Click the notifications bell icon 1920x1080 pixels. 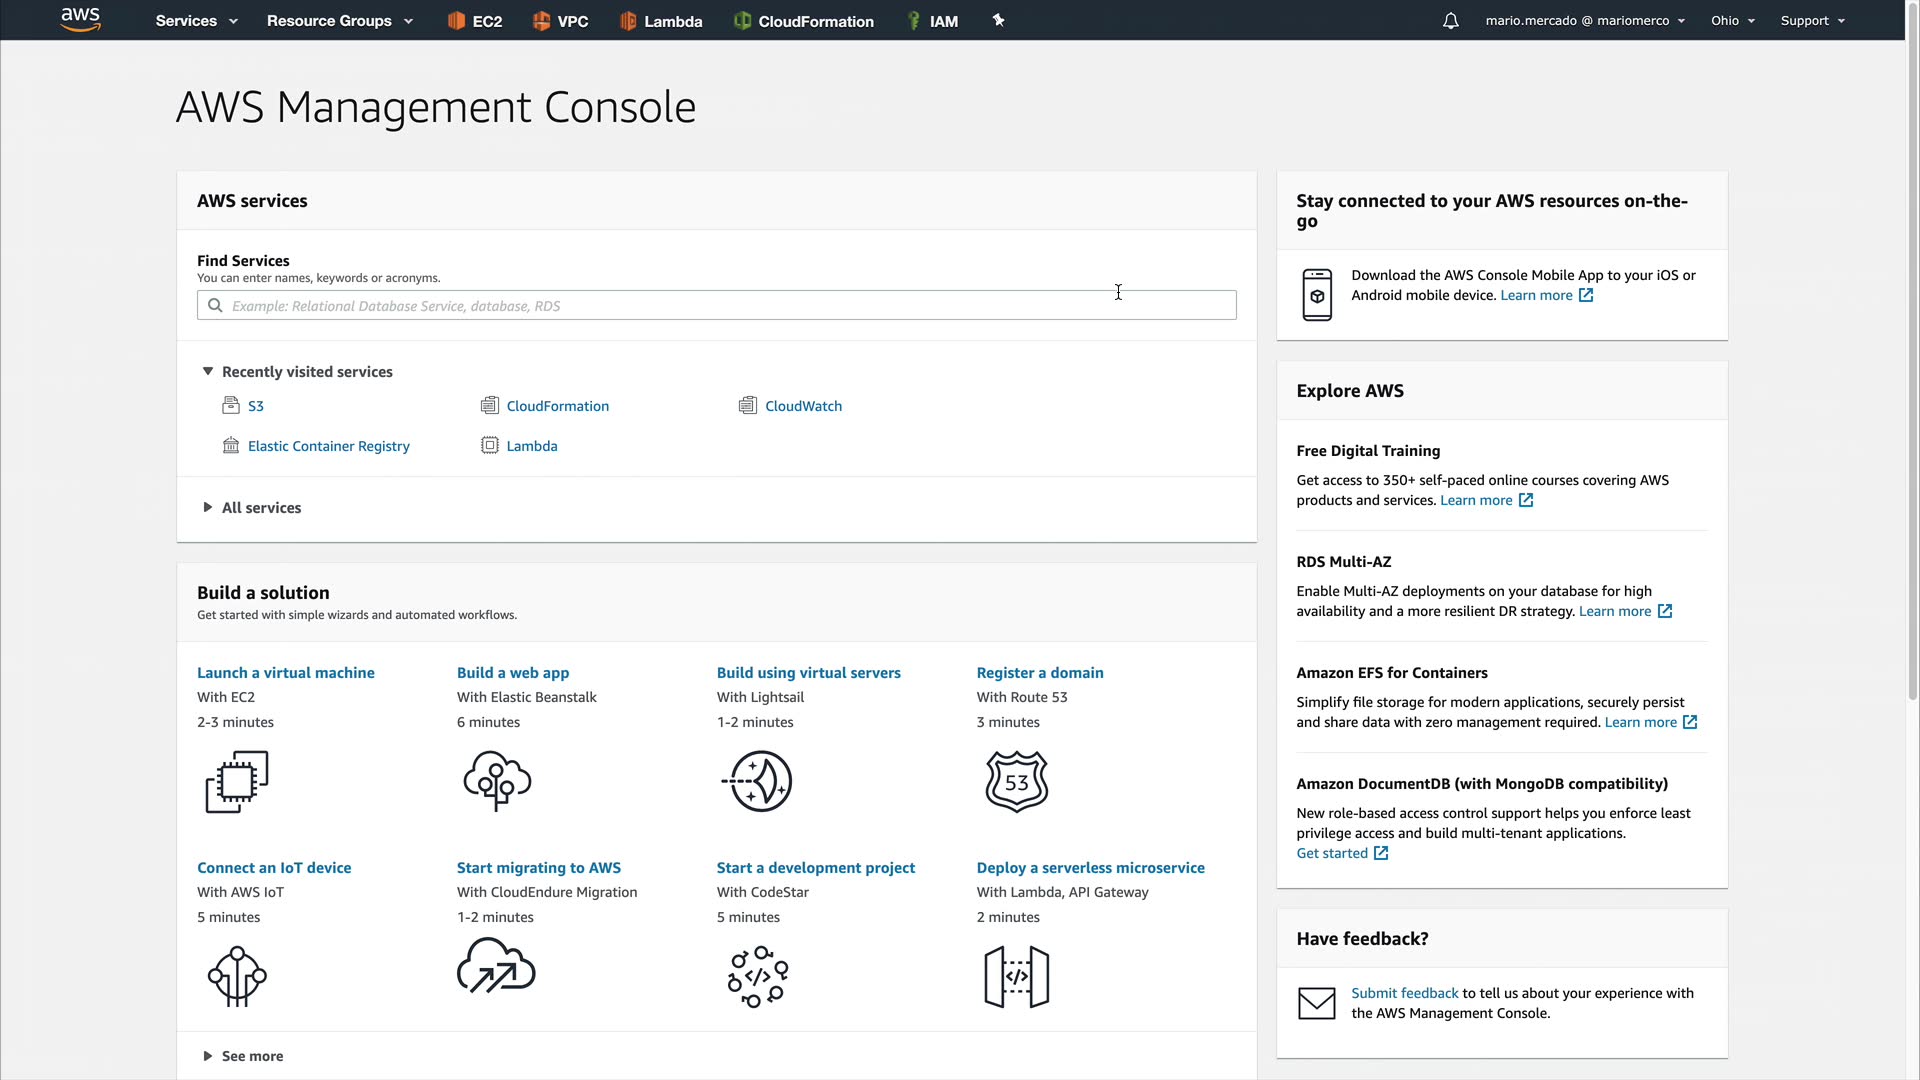tap(1450, 21)
